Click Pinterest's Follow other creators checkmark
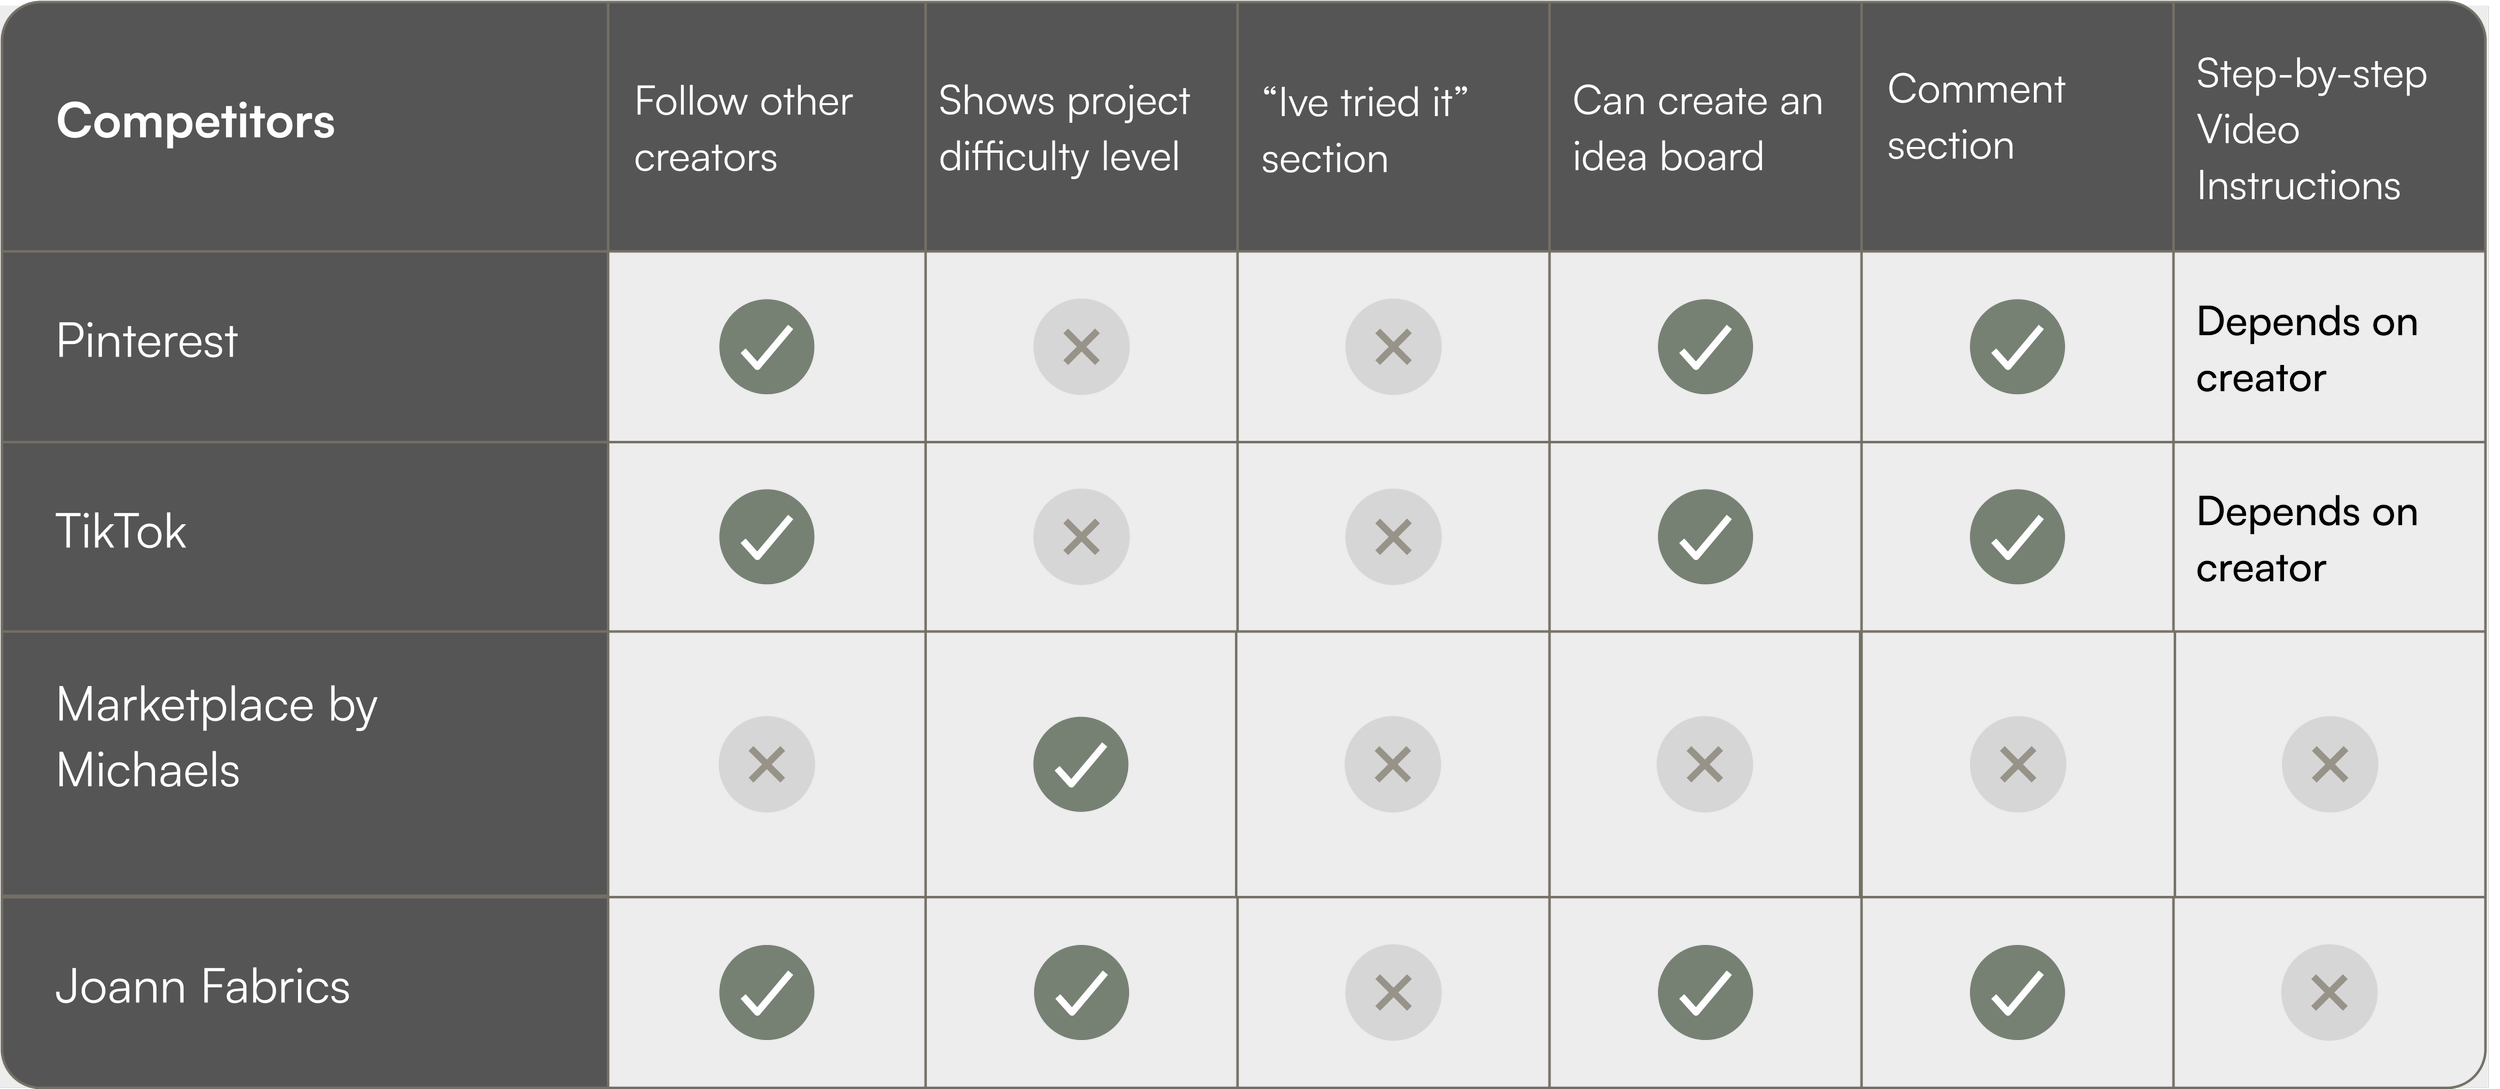The height and width of the screenshot is (1089, 2500). tap(767, 347)
